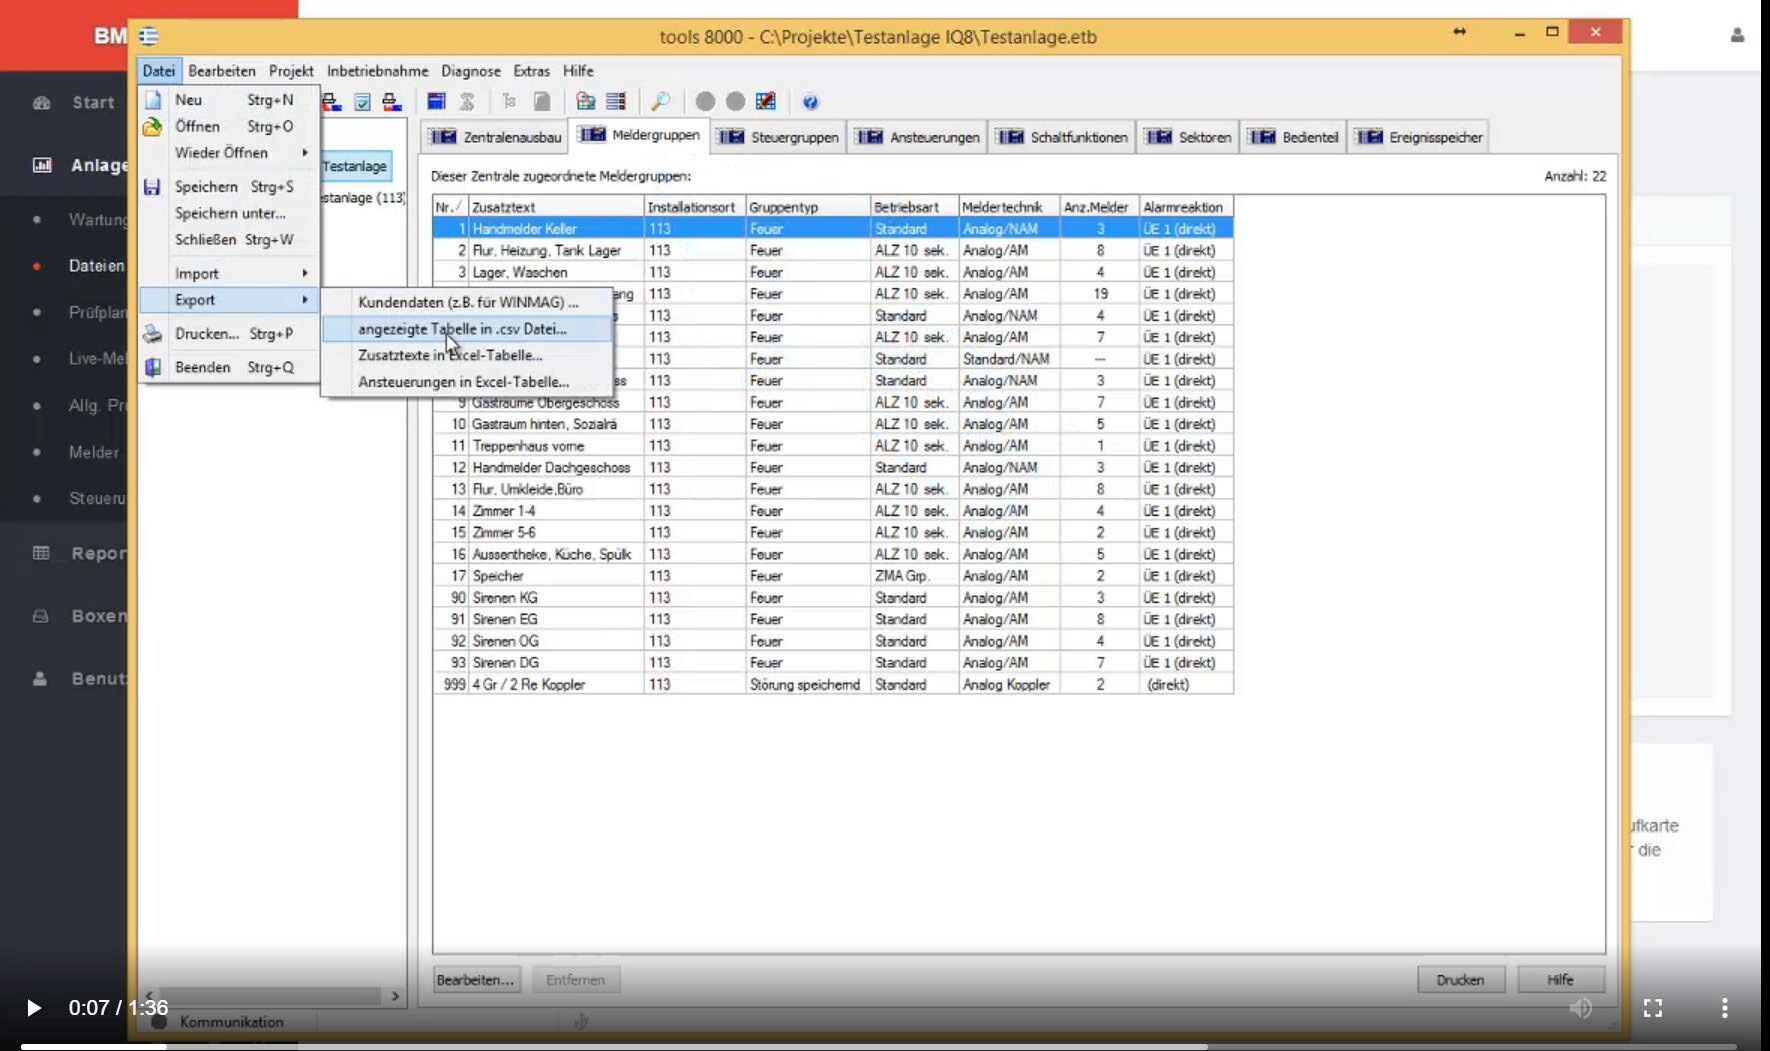The image size is (1770, 1051).
Task: Click the Beenden exit icon in menu
Action: [x=152, y=367]
